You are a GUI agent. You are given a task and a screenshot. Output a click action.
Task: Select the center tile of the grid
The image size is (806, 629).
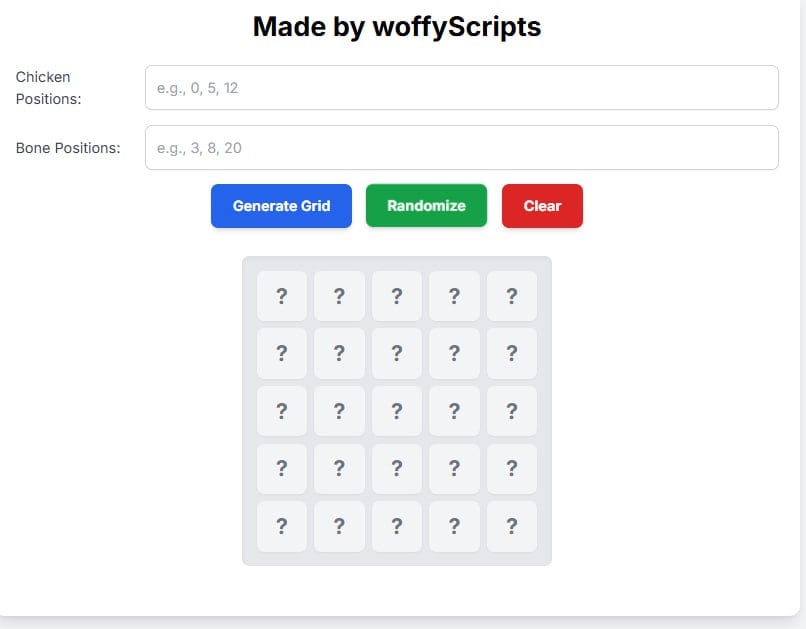click(397, 411)
